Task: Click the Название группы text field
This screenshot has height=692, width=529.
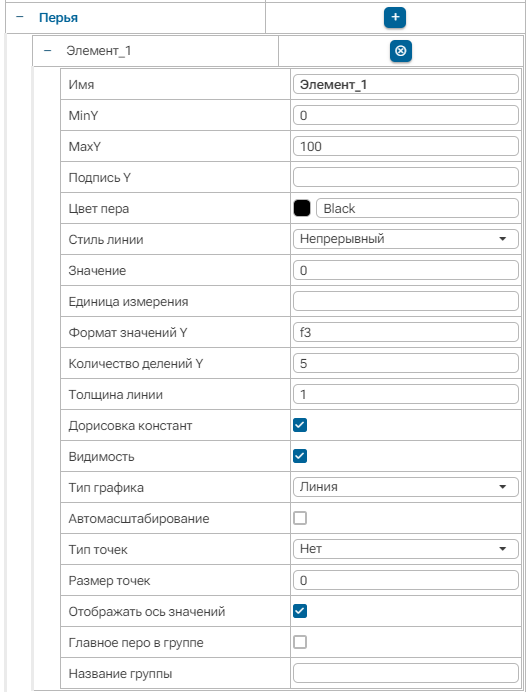Action: tap(405, 673)
